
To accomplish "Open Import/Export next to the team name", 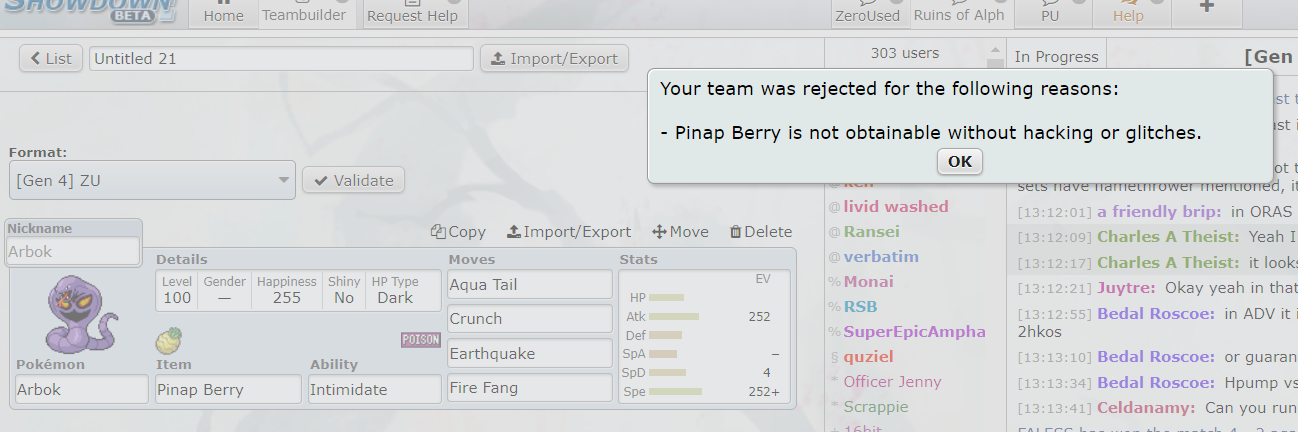I will coord(555,58).
